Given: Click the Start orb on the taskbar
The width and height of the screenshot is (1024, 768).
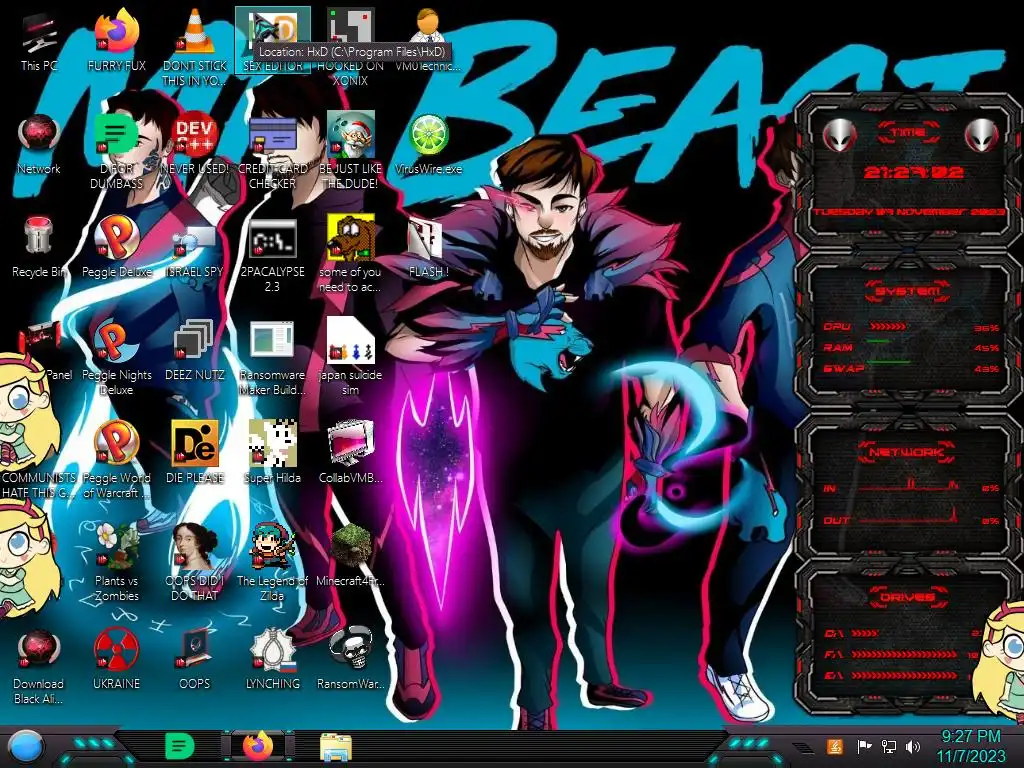Looking at the screenshot, I should 26,746.
